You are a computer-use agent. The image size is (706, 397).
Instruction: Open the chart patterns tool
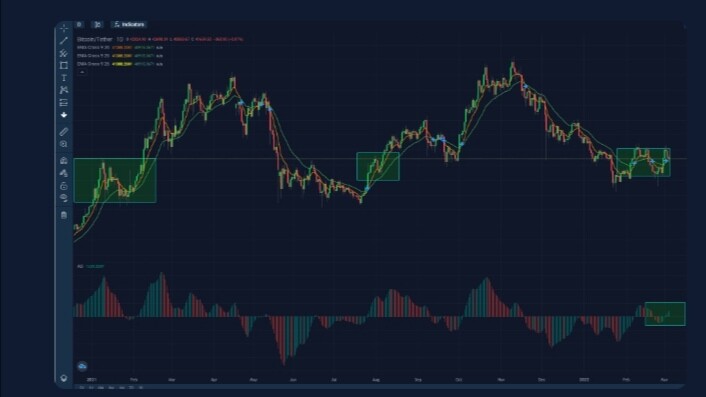(64, 90)
